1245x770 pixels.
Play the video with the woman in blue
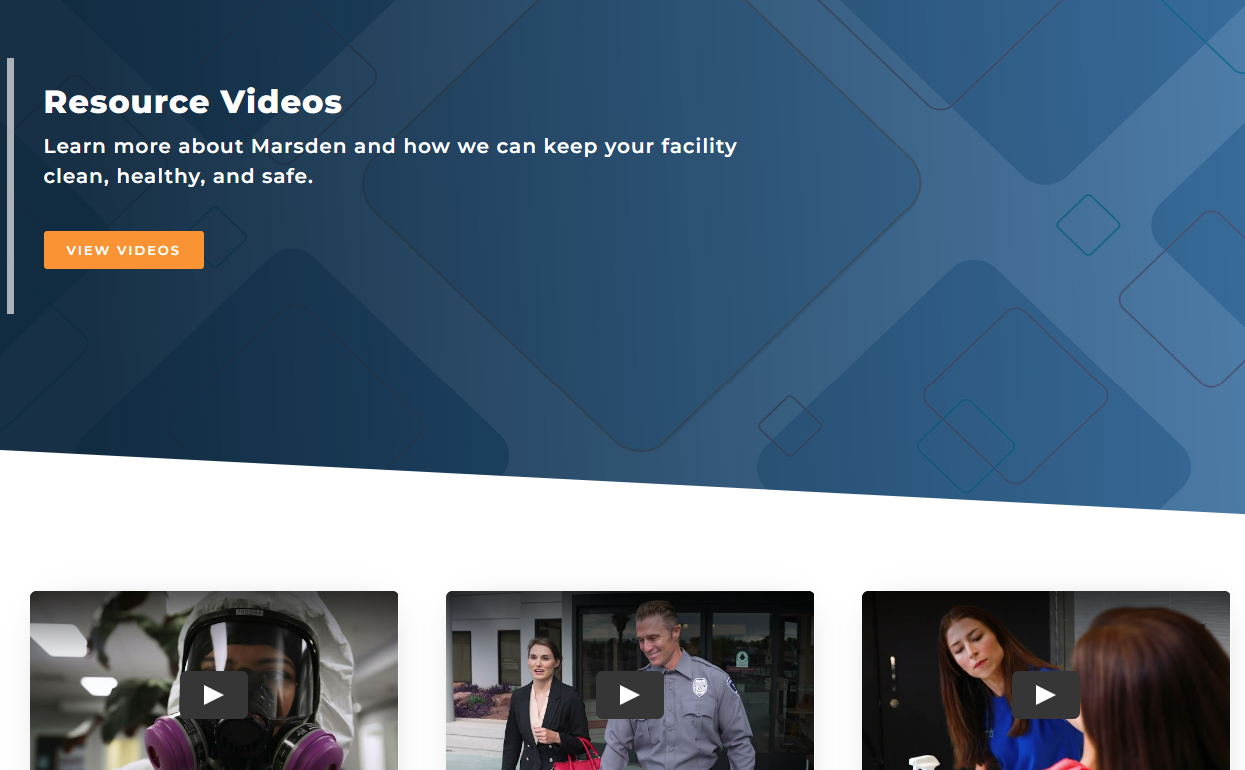click(x=1046, y=695)
